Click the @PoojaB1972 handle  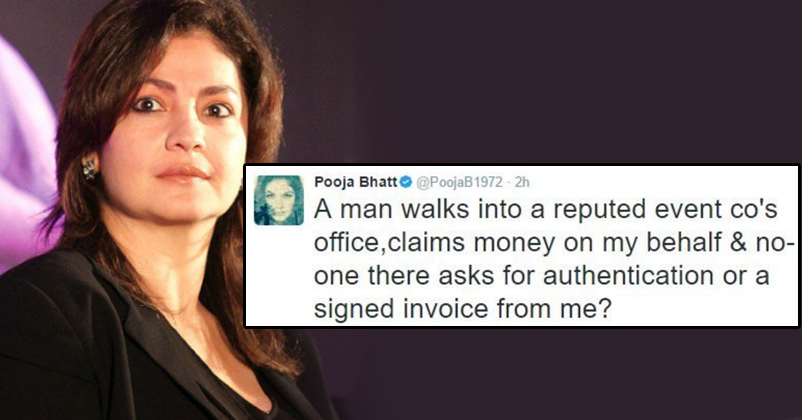pos(459,182)
